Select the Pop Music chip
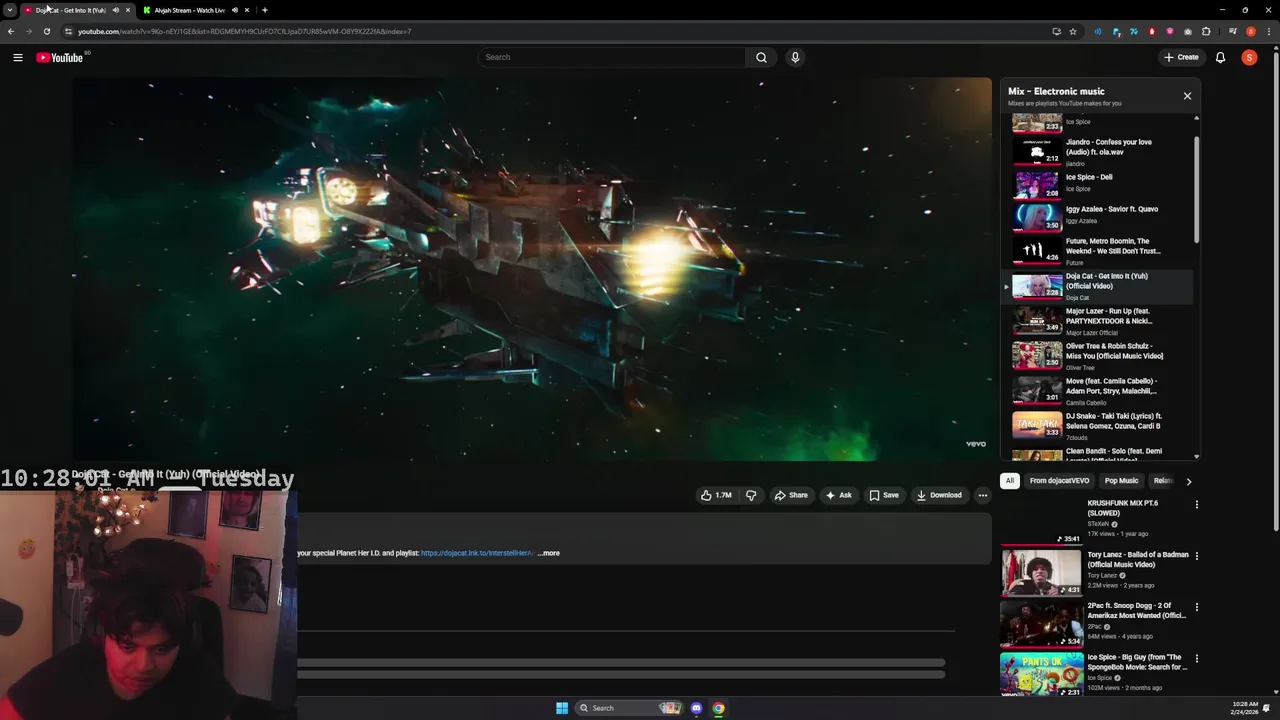Image resolution: width=1280 pixels, height=720 pixels. (1121, 481)
